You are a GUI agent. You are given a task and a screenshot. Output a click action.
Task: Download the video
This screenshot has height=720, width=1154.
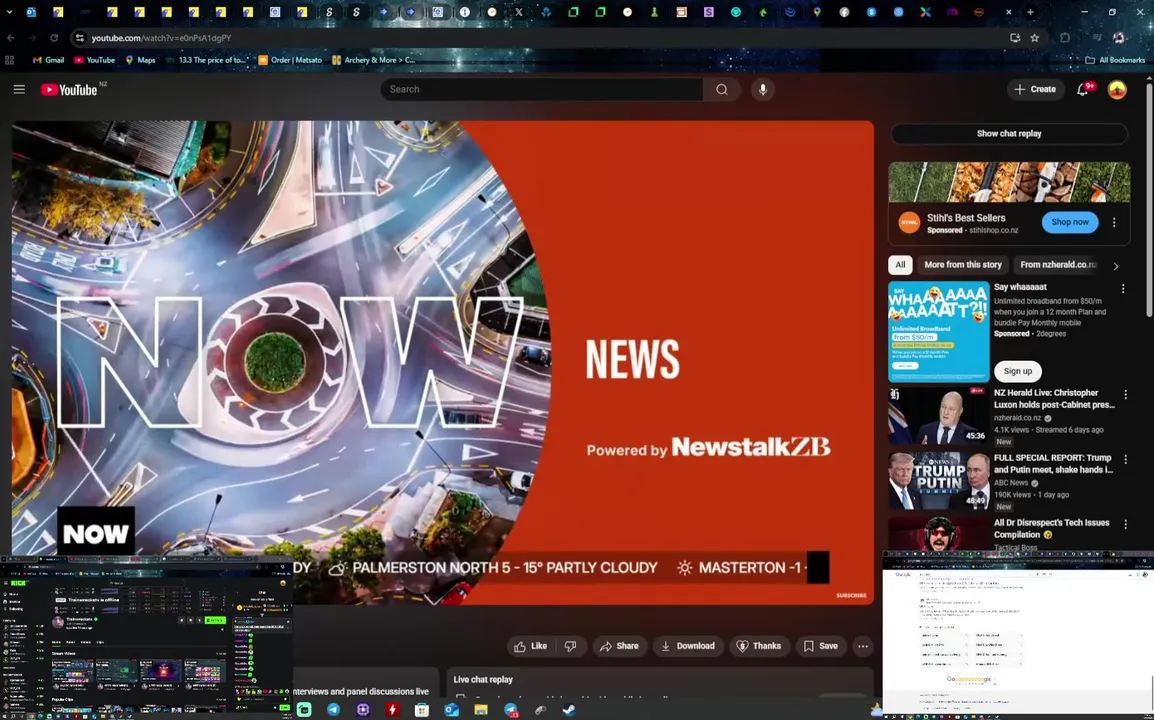coord(687,646)
